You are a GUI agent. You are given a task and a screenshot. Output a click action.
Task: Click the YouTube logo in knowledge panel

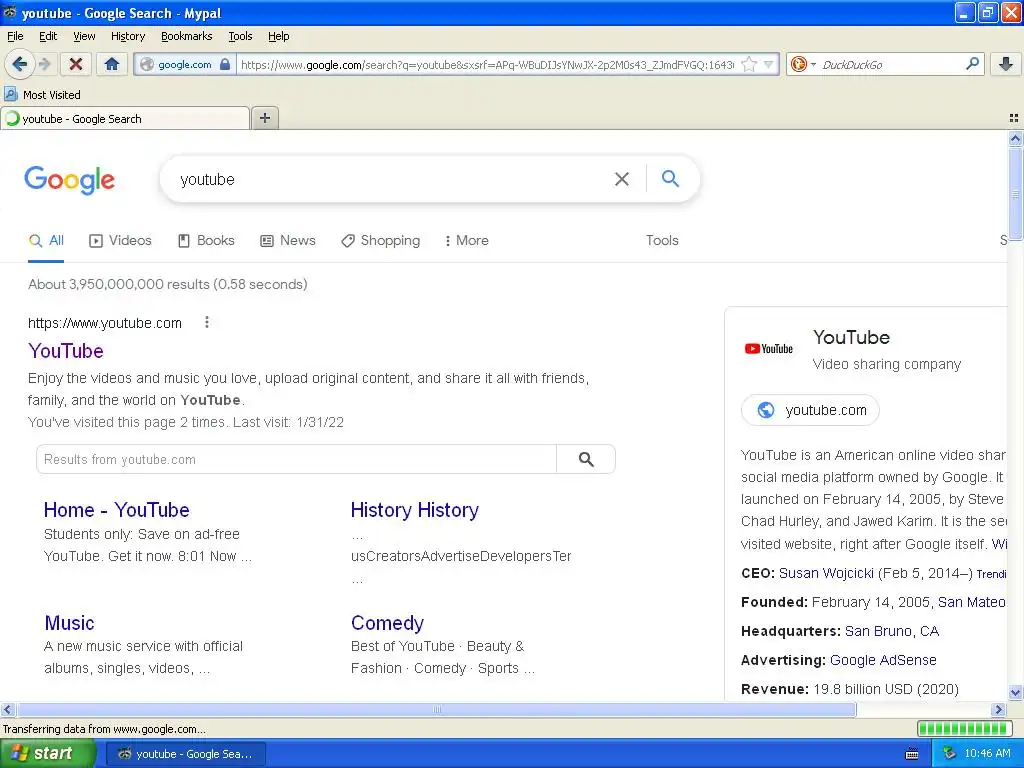point(769,349)
